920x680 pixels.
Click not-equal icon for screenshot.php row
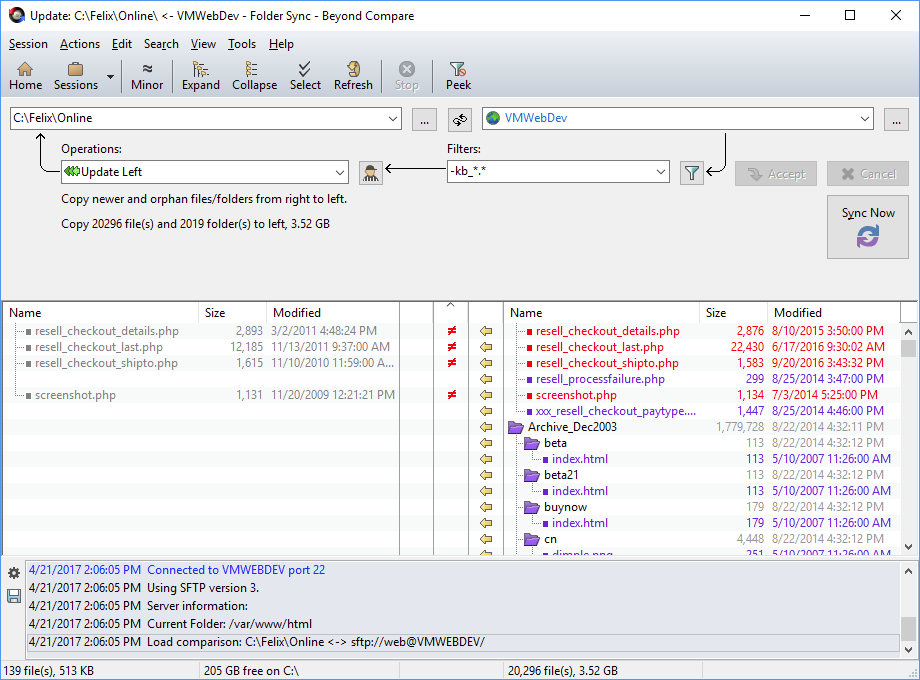tap(452, 395)
